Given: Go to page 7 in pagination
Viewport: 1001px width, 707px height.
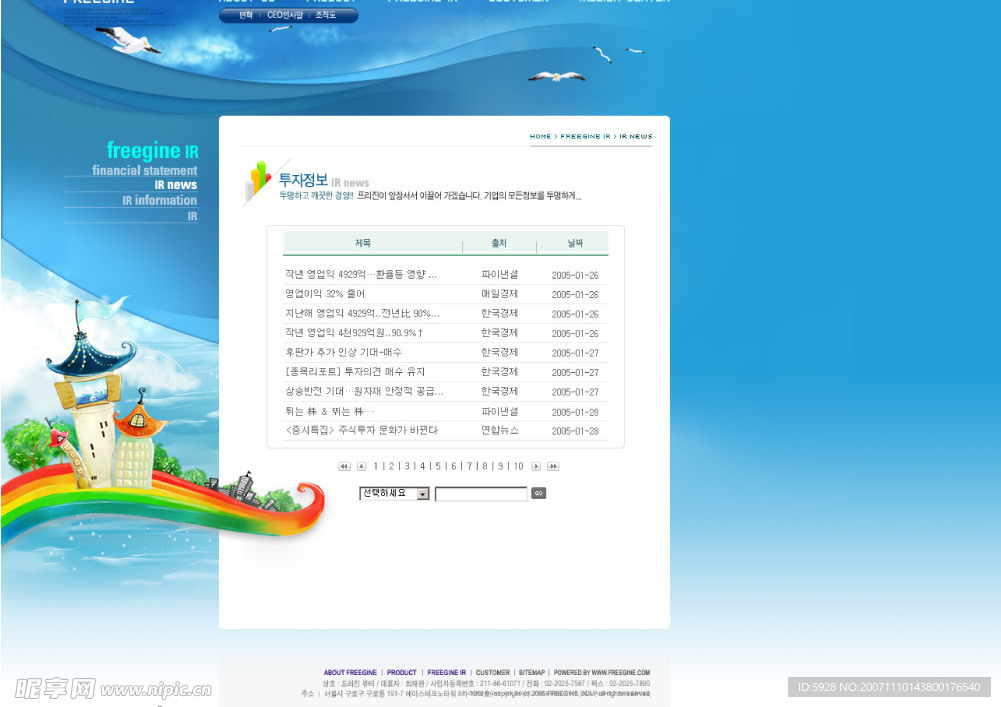Looking at the screenshot, I should click(x=469, y=466).
